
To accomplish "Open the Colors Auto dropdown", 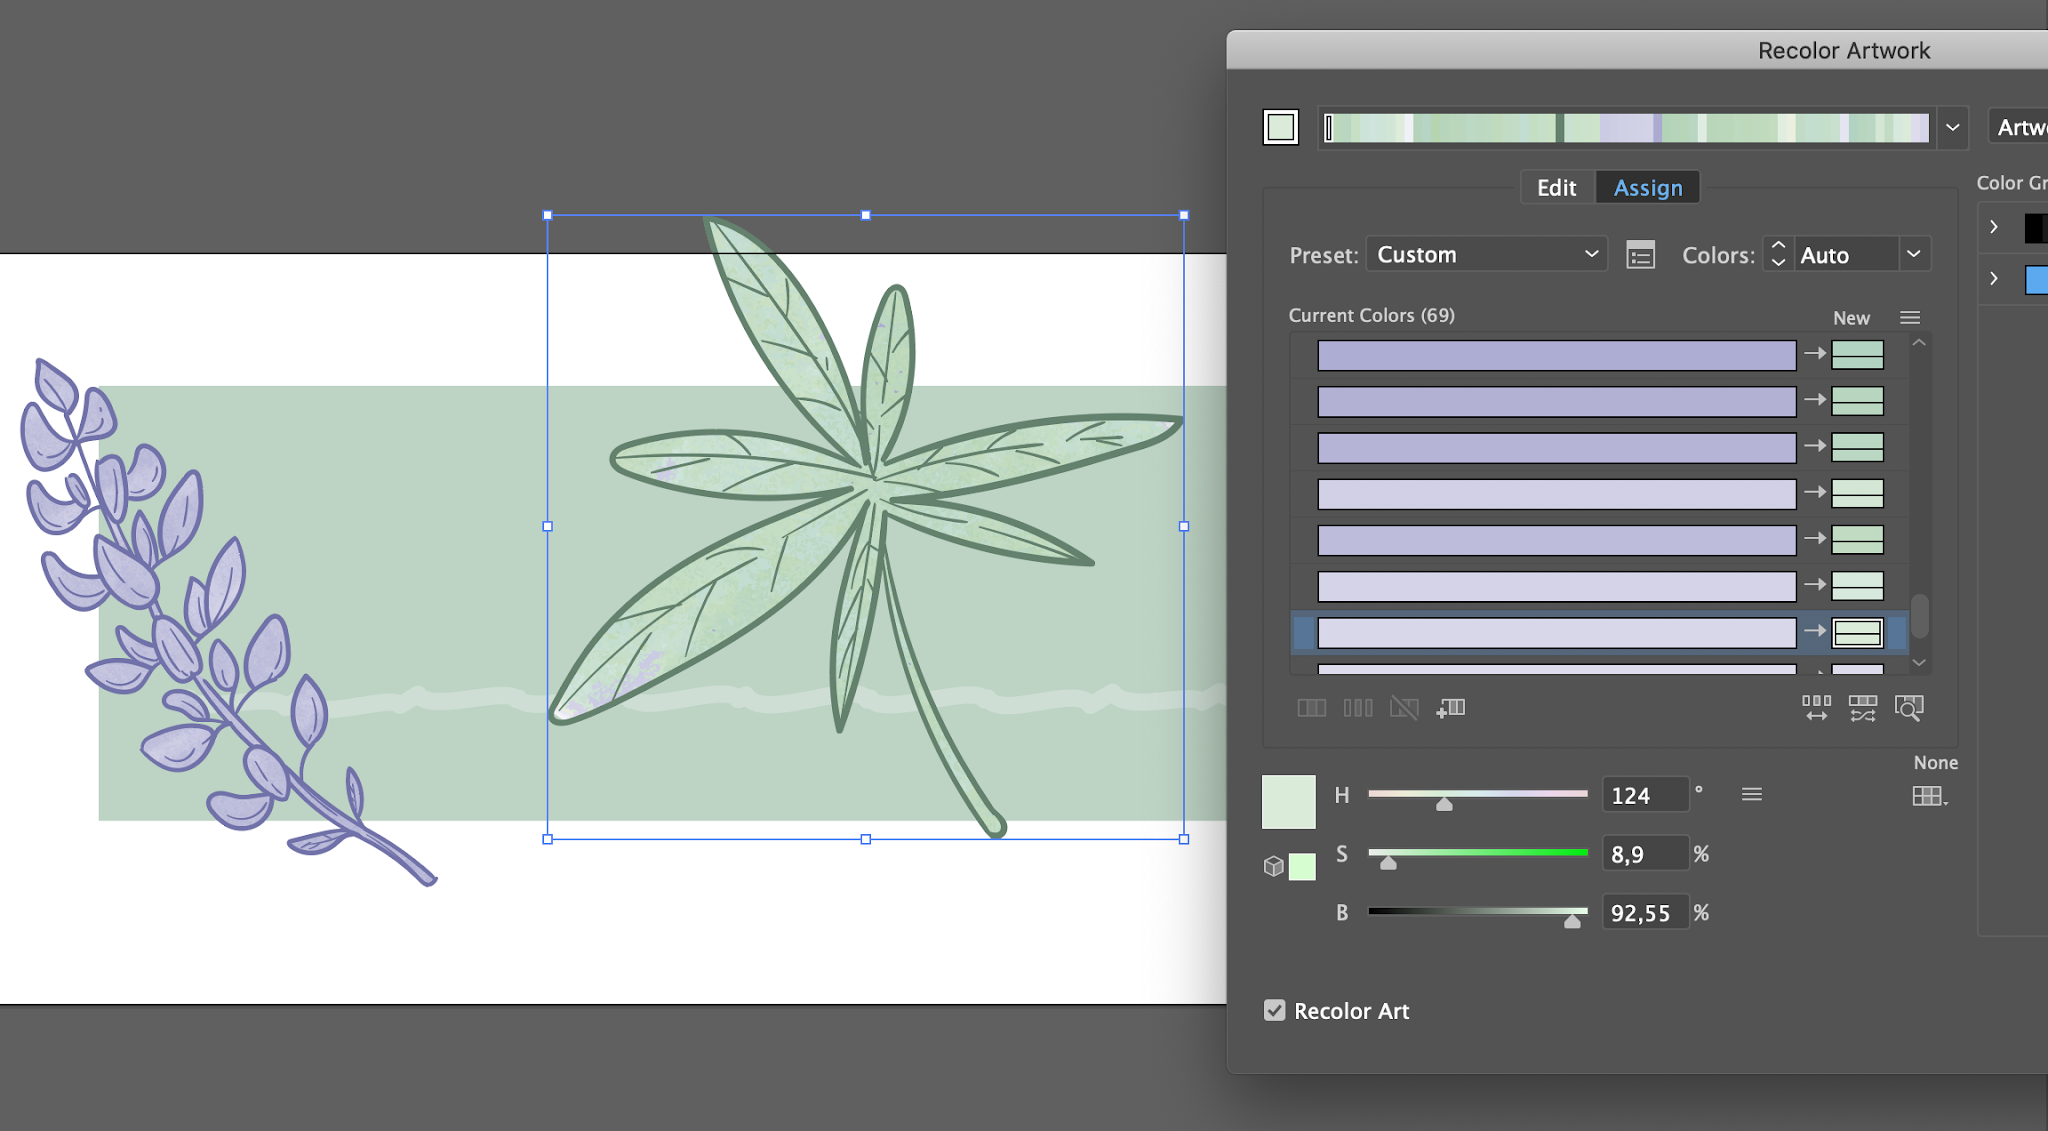I will click(x=1913, y=254).
